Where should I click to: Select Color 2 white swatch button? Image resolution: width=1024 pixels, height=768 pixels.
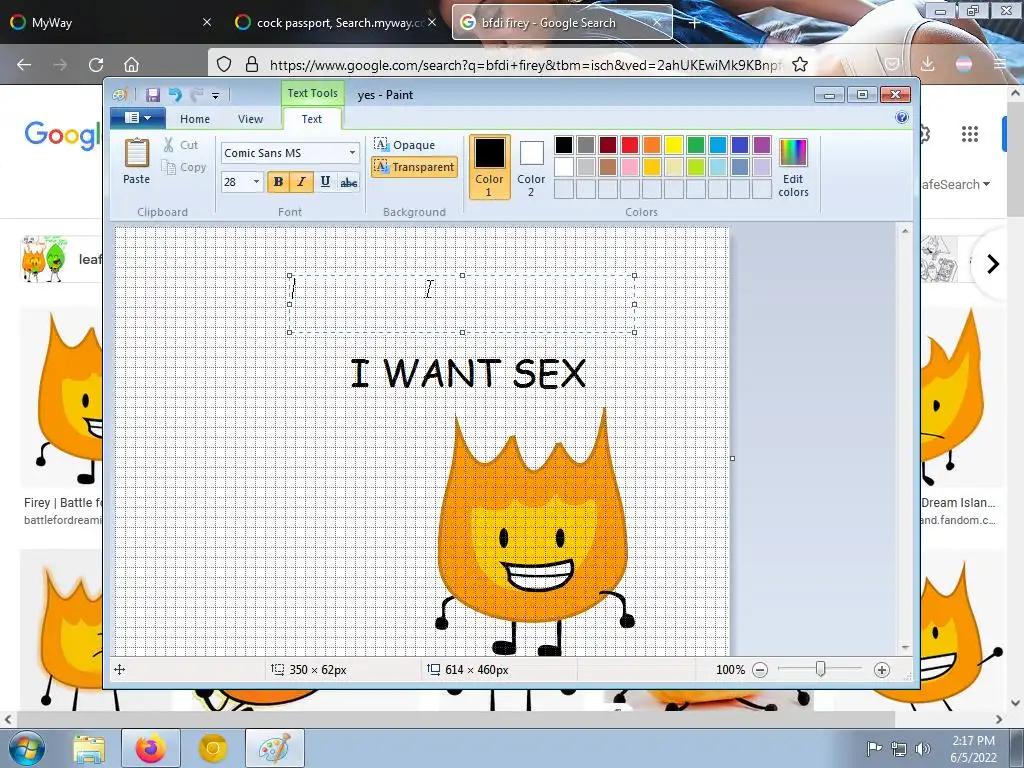coord(531,167)
